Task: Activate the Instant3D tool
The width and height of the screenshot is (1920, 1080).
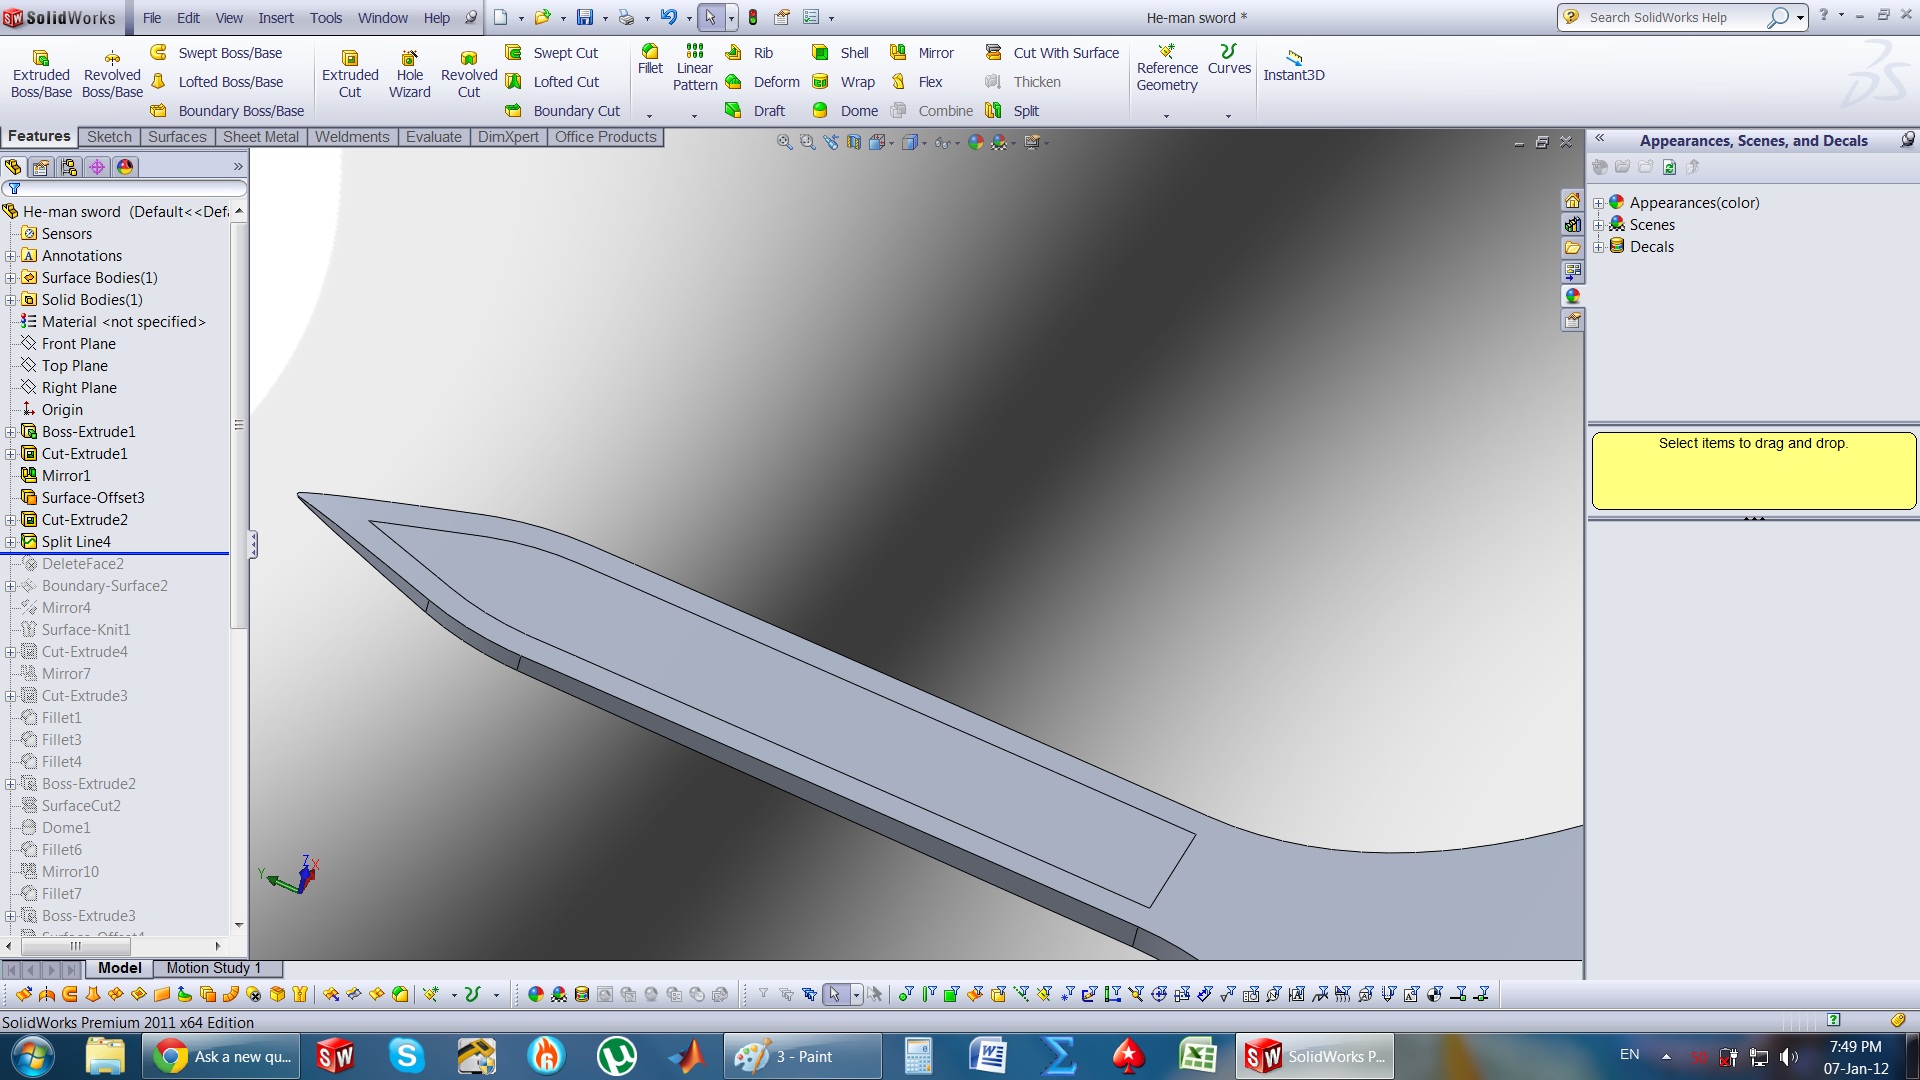Action: click(1293, 66)
